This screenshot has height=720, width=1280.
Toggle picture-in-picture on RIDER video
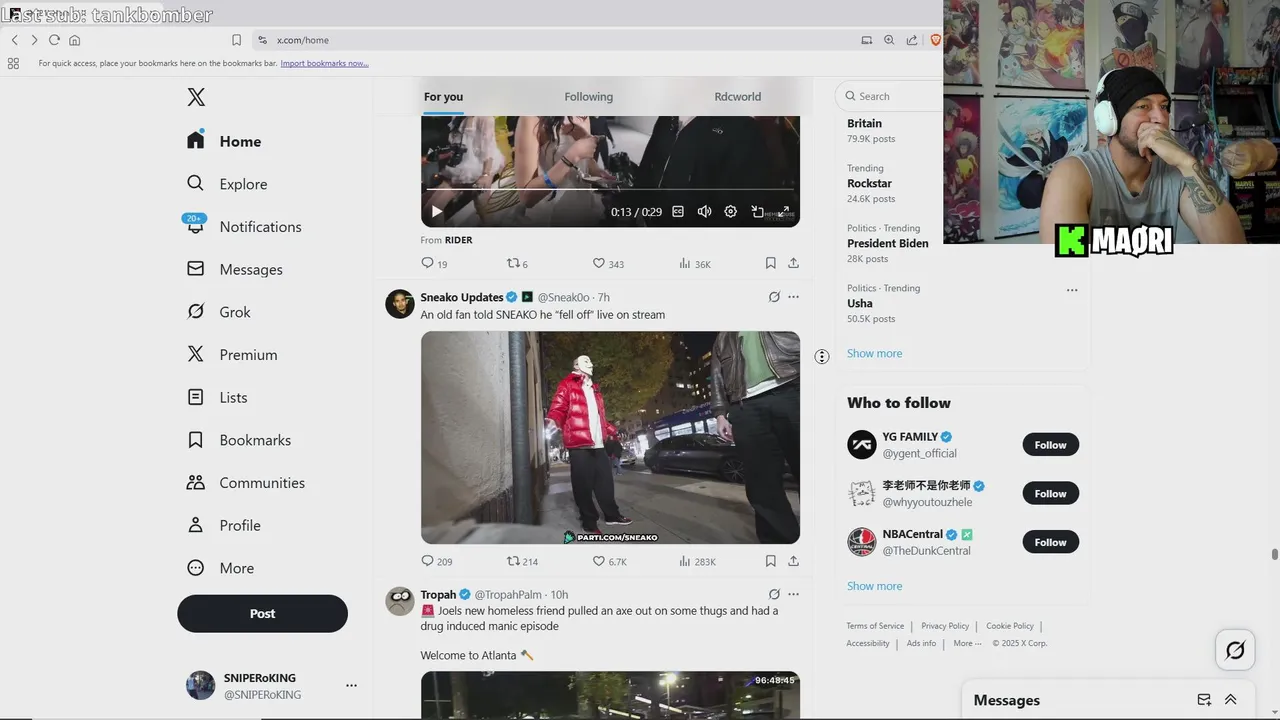coord(758,212)
